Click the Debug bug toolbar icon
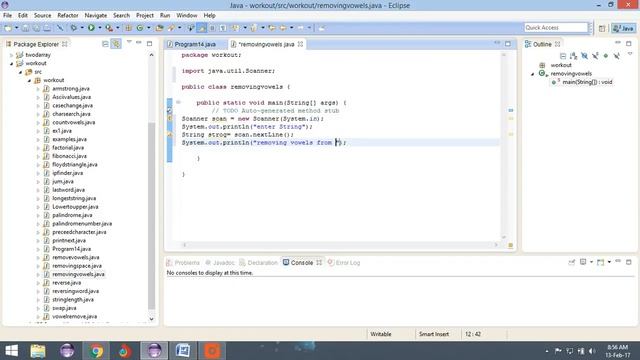640x360 pixels. (x=73, y=28)
